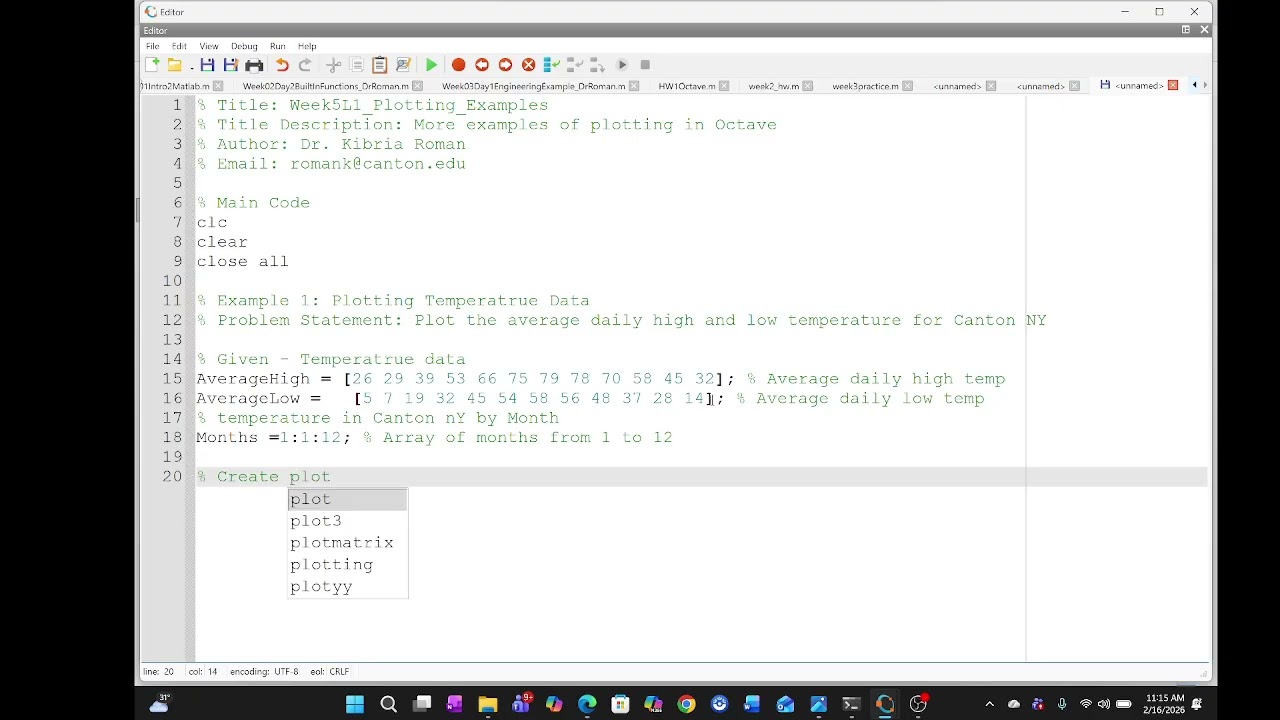This screenshot has height=720, width=1280.
Task: Open the Run menu
Action: 278,46
